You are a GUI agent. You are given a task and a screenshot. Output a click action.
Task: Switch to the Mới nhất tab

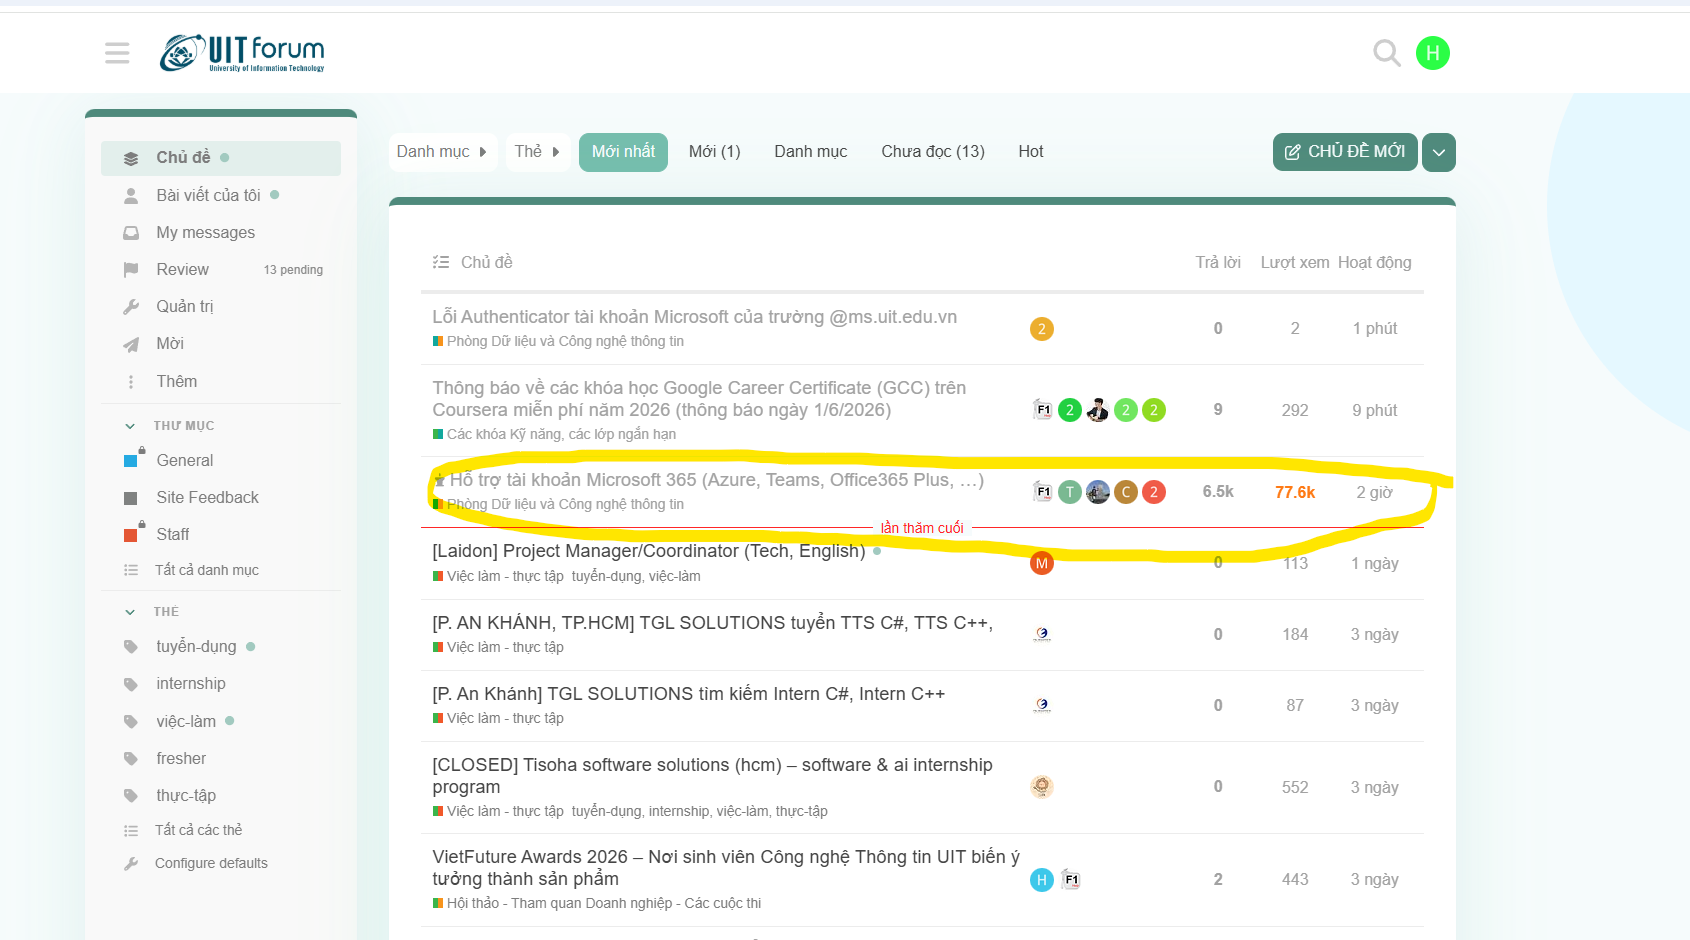coord(623,152)
